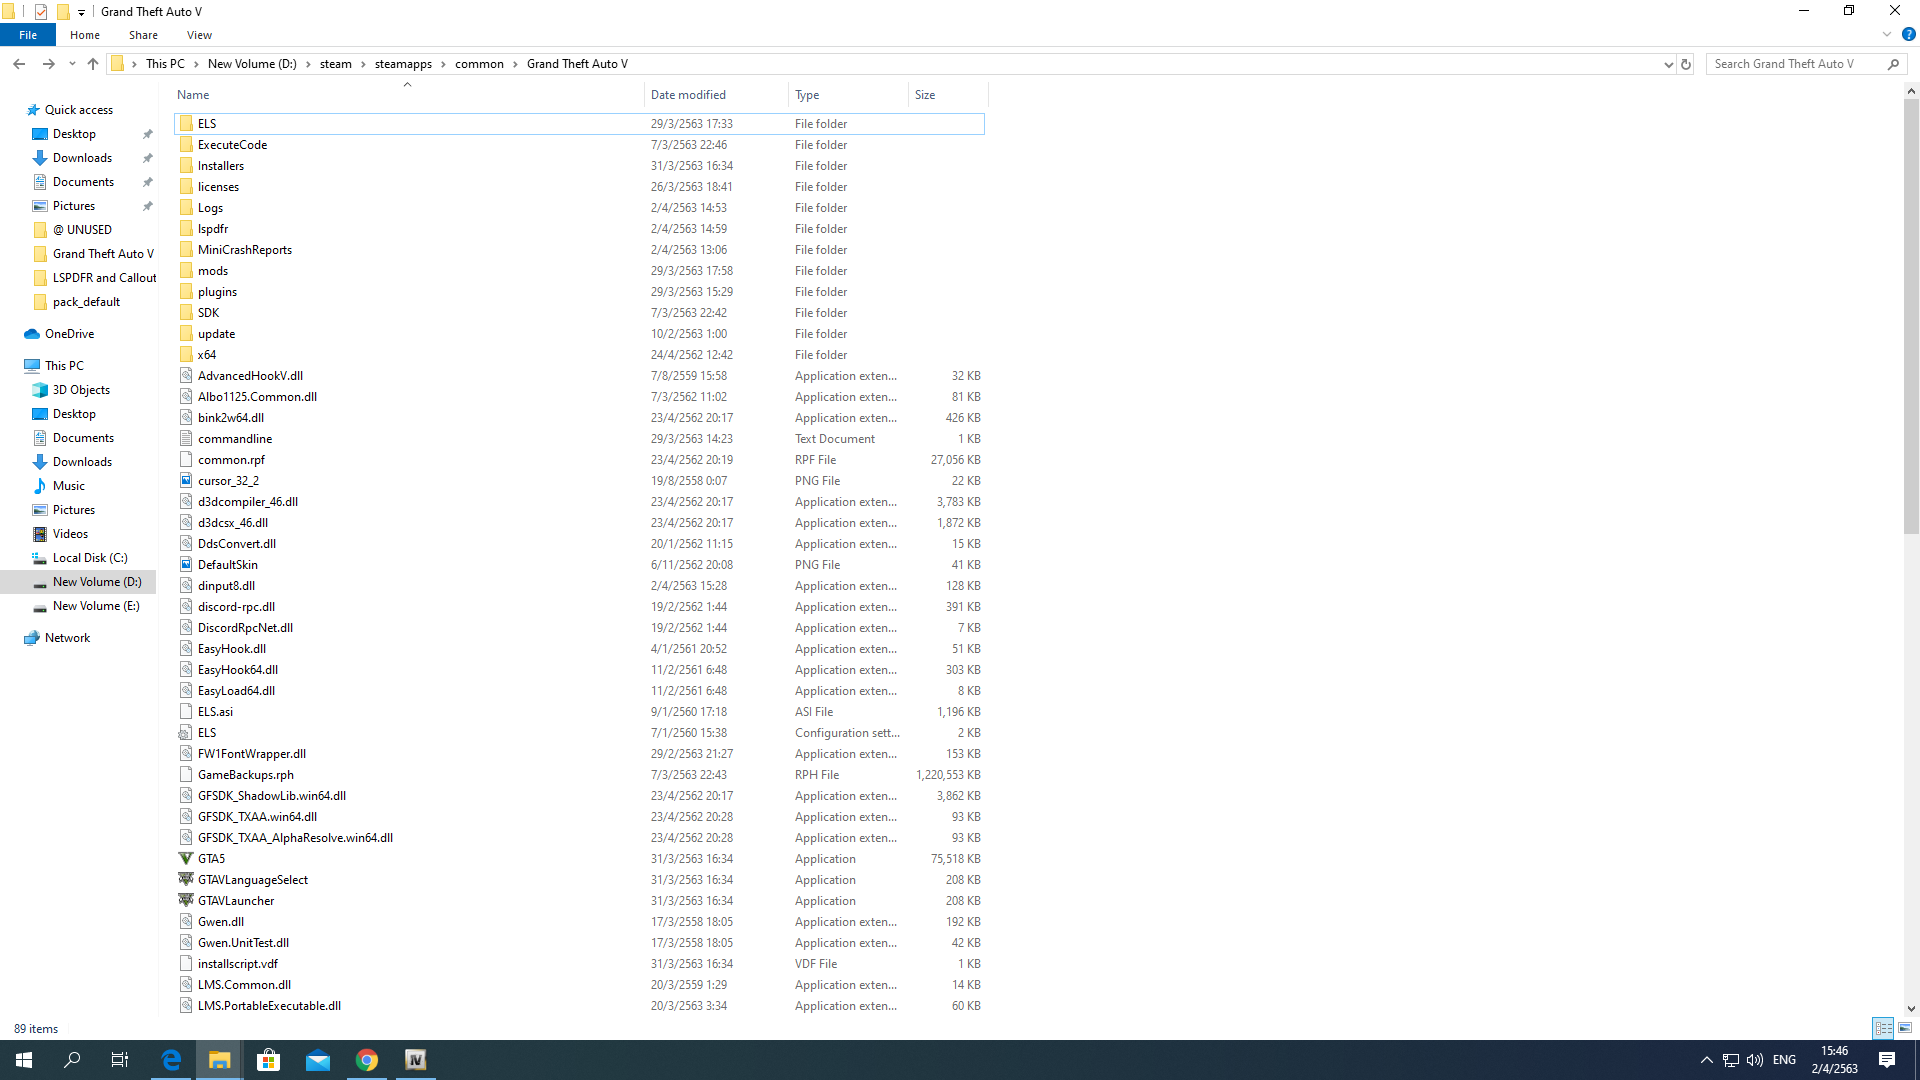Open Google Chrome from the taskbar

pyautogui.click(x=367, y=1060)
